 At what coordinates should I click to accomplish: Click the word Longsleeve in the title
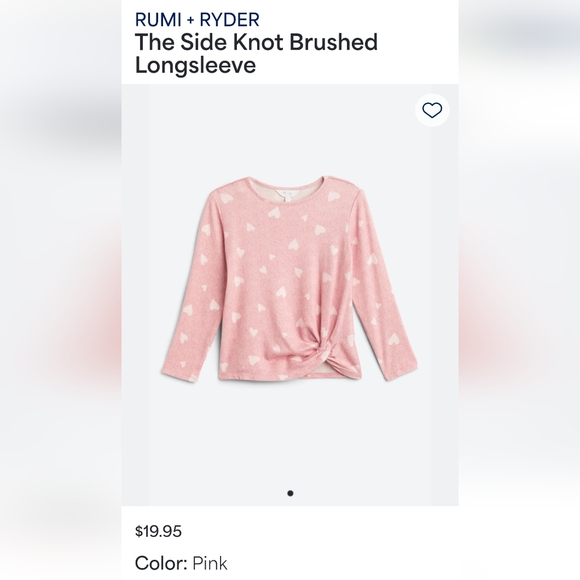pos(195,65)
